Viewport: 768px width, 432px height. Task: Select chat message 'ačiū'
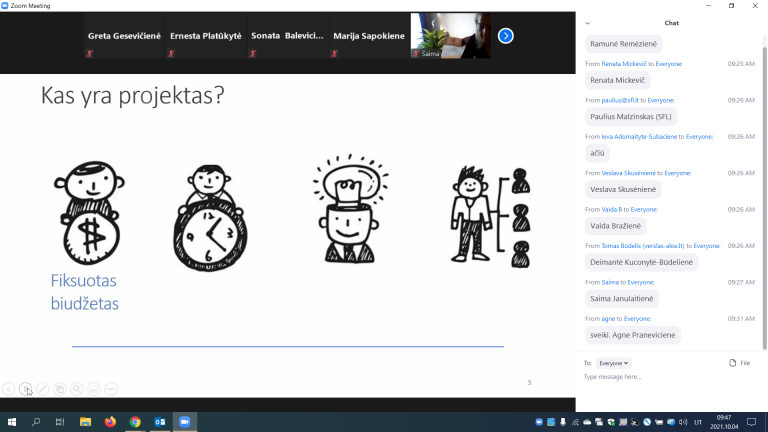coord(597,153)
